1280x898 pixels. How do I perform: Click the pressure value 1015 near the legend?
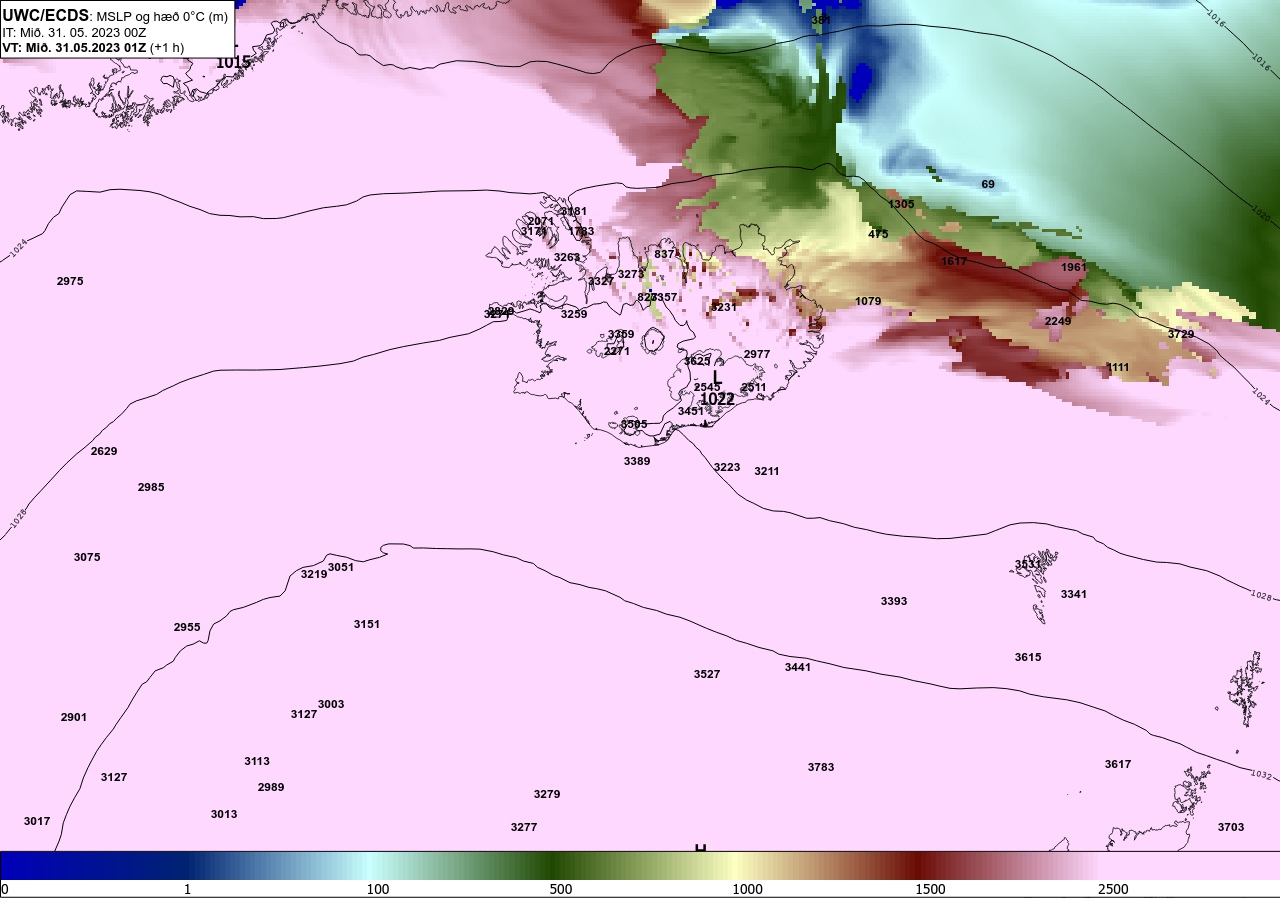click(x=233, y=62)
